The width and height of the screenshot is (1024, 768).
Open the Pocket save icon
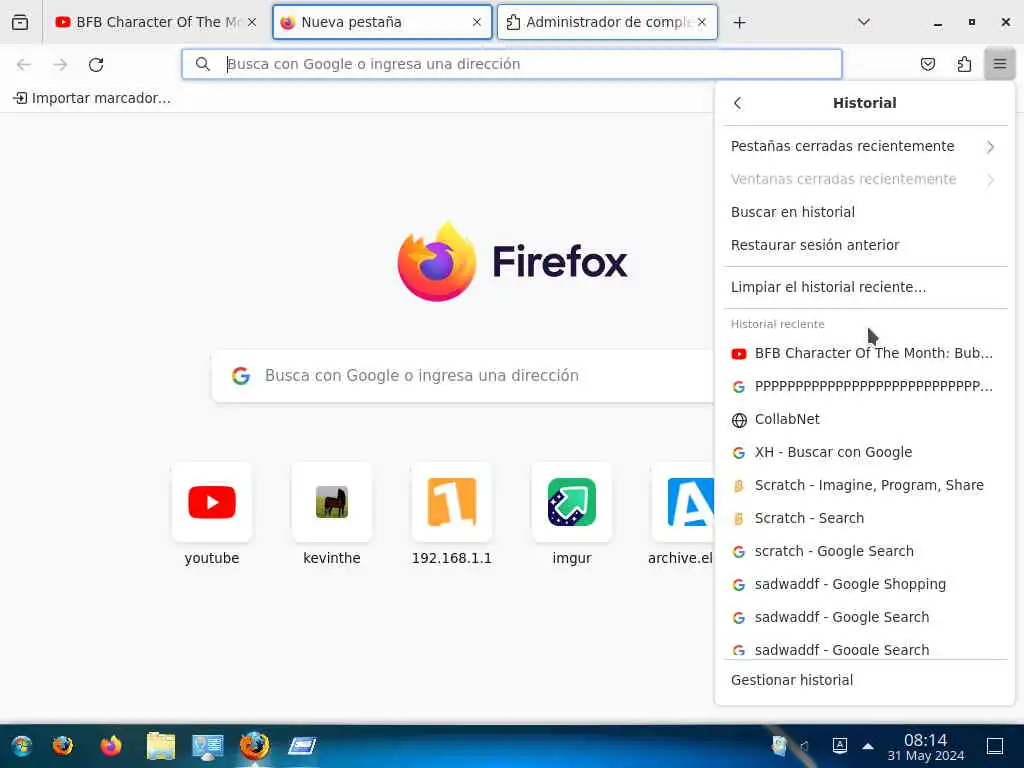pos(927,64)
